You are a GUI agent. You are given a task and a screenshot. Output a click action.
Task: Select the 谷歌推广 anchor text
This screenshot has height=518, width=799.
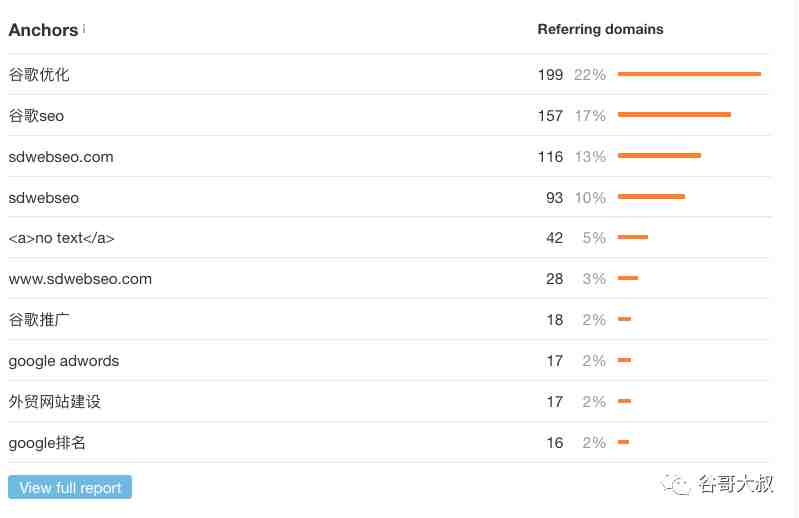[39, 320]
